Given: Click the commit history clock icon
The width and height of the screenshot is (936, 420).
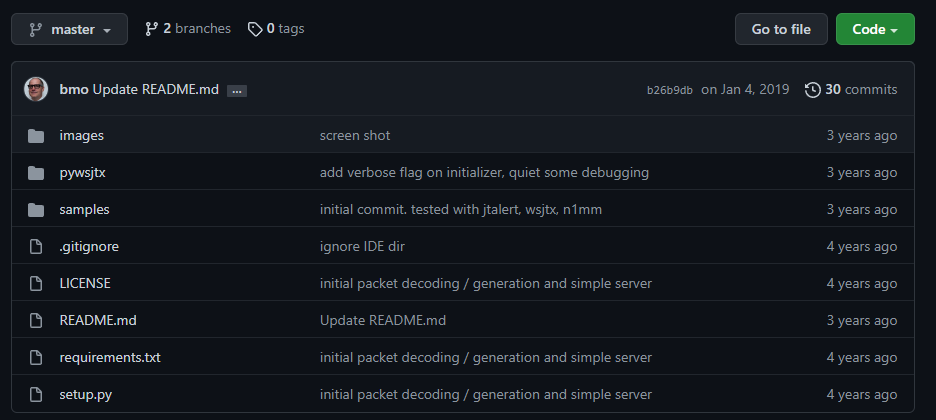Looking at the screenshot, I should 812,90.
